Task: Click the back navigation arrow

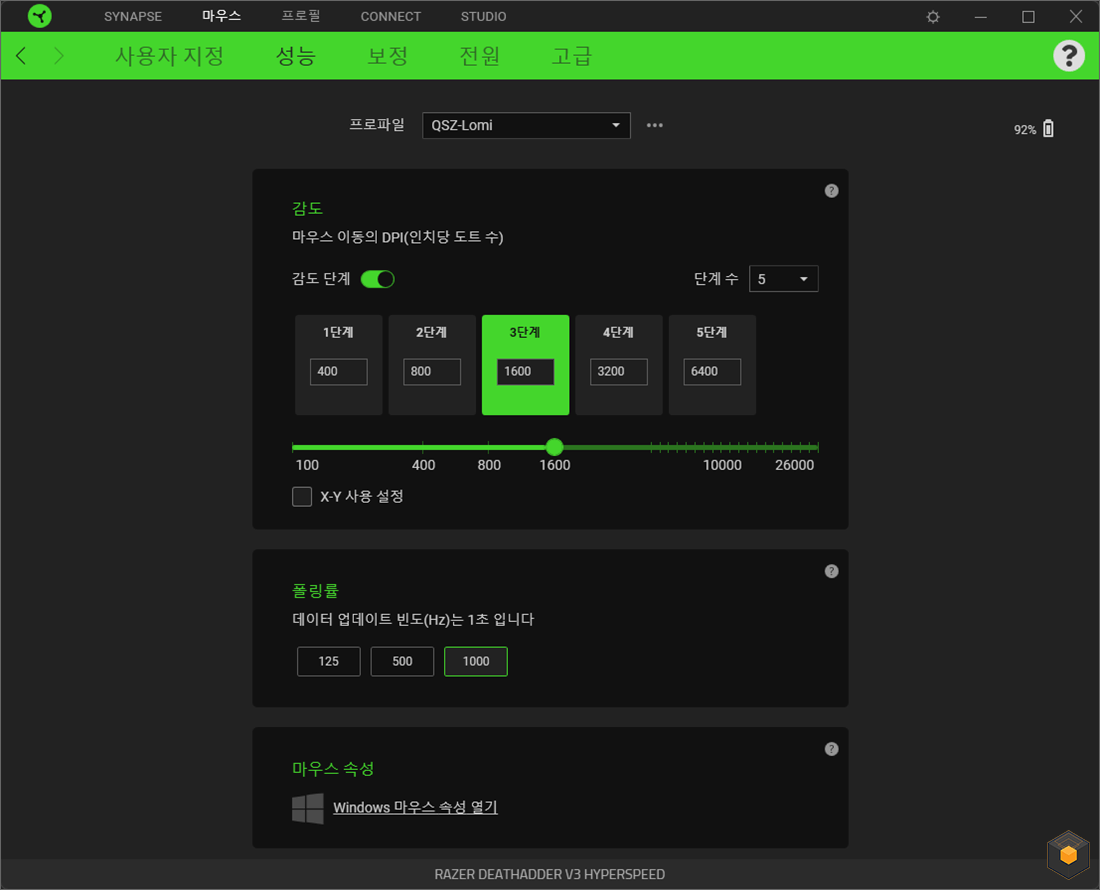Action: (x=21, y=55)
